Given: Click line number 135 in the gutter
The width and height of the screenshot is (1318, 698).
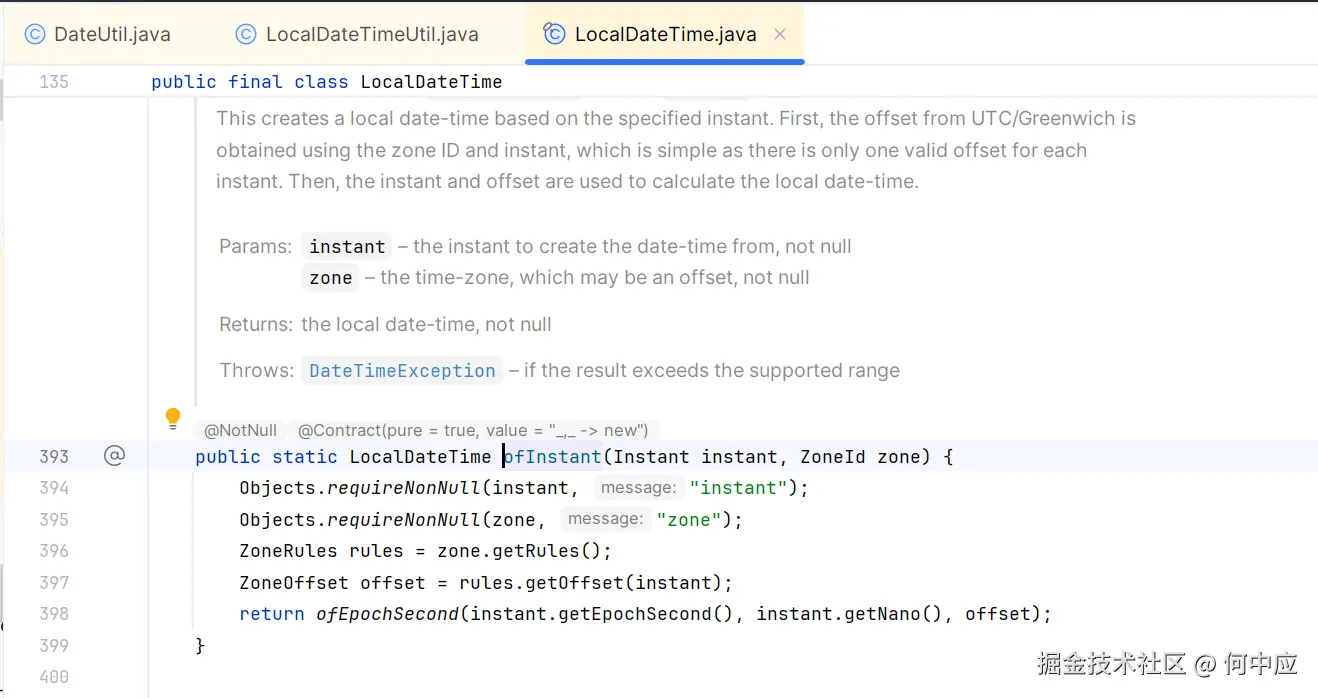Looking at the screenshot, I should pos(54,82).
